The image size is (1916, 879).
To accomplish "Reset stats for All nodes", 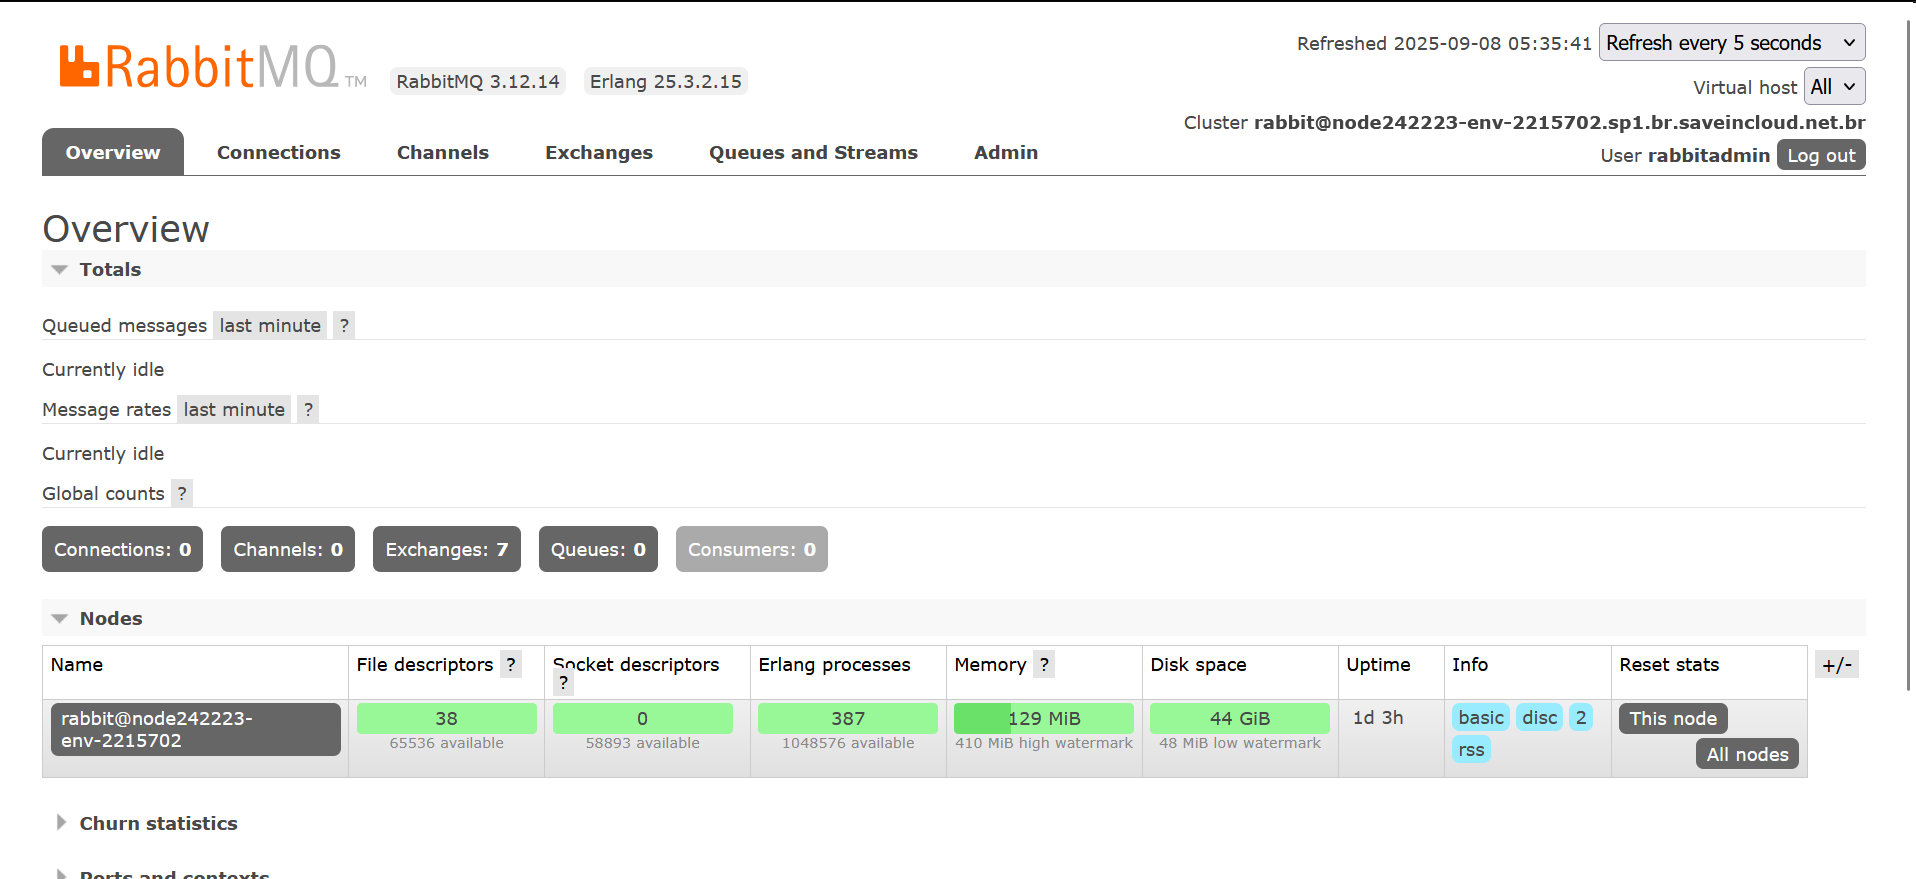I will coord(1747,754).
